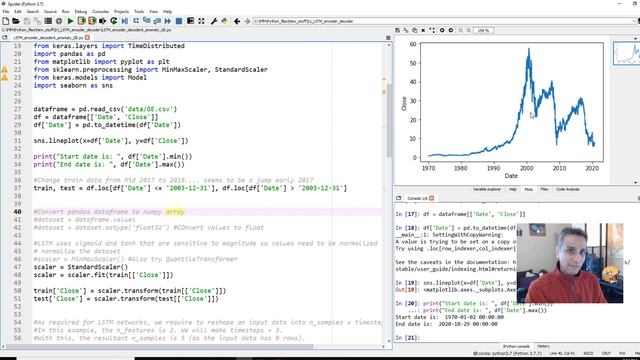The image size is (640, 360).
Task: Step return debug icon
Action: [x=157, y=21]
